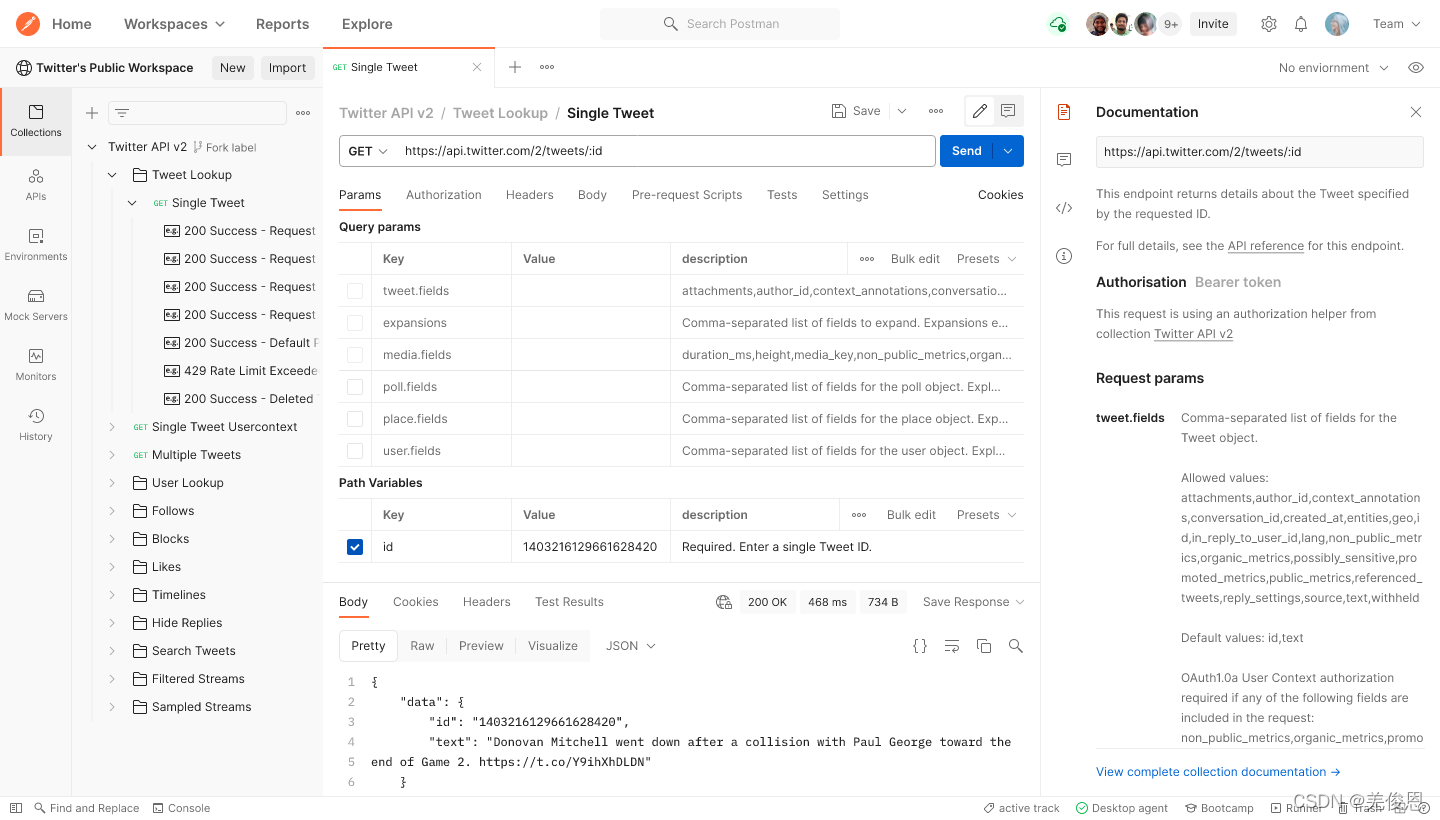Screen dimensions: 1440x820
Task: Enable the media.fields parameter checkbox
Action: tap(355, 355)
